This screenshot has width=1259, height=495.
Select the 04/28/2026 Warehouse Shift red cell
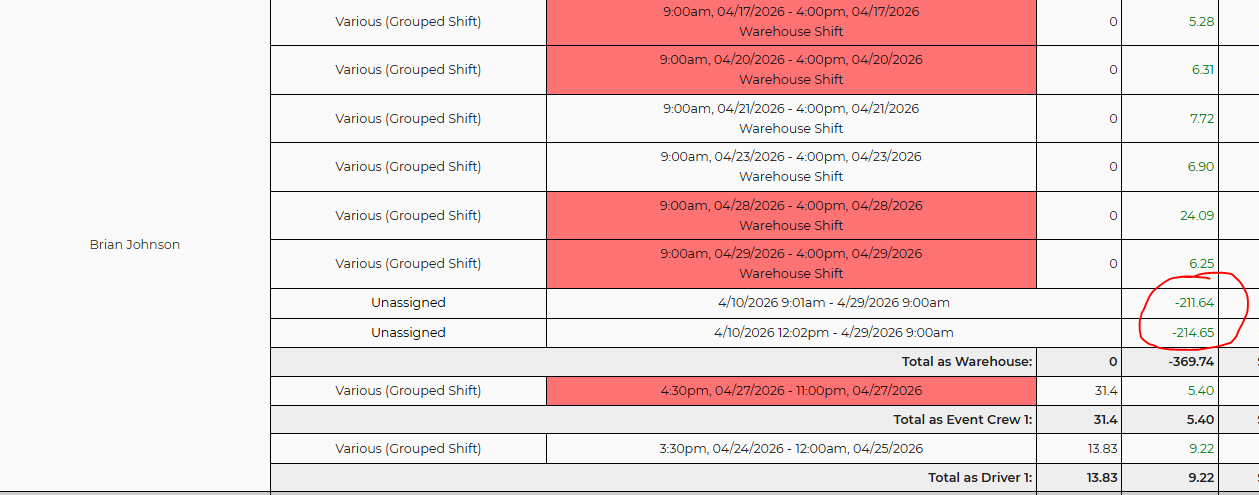tap(791, 215)
